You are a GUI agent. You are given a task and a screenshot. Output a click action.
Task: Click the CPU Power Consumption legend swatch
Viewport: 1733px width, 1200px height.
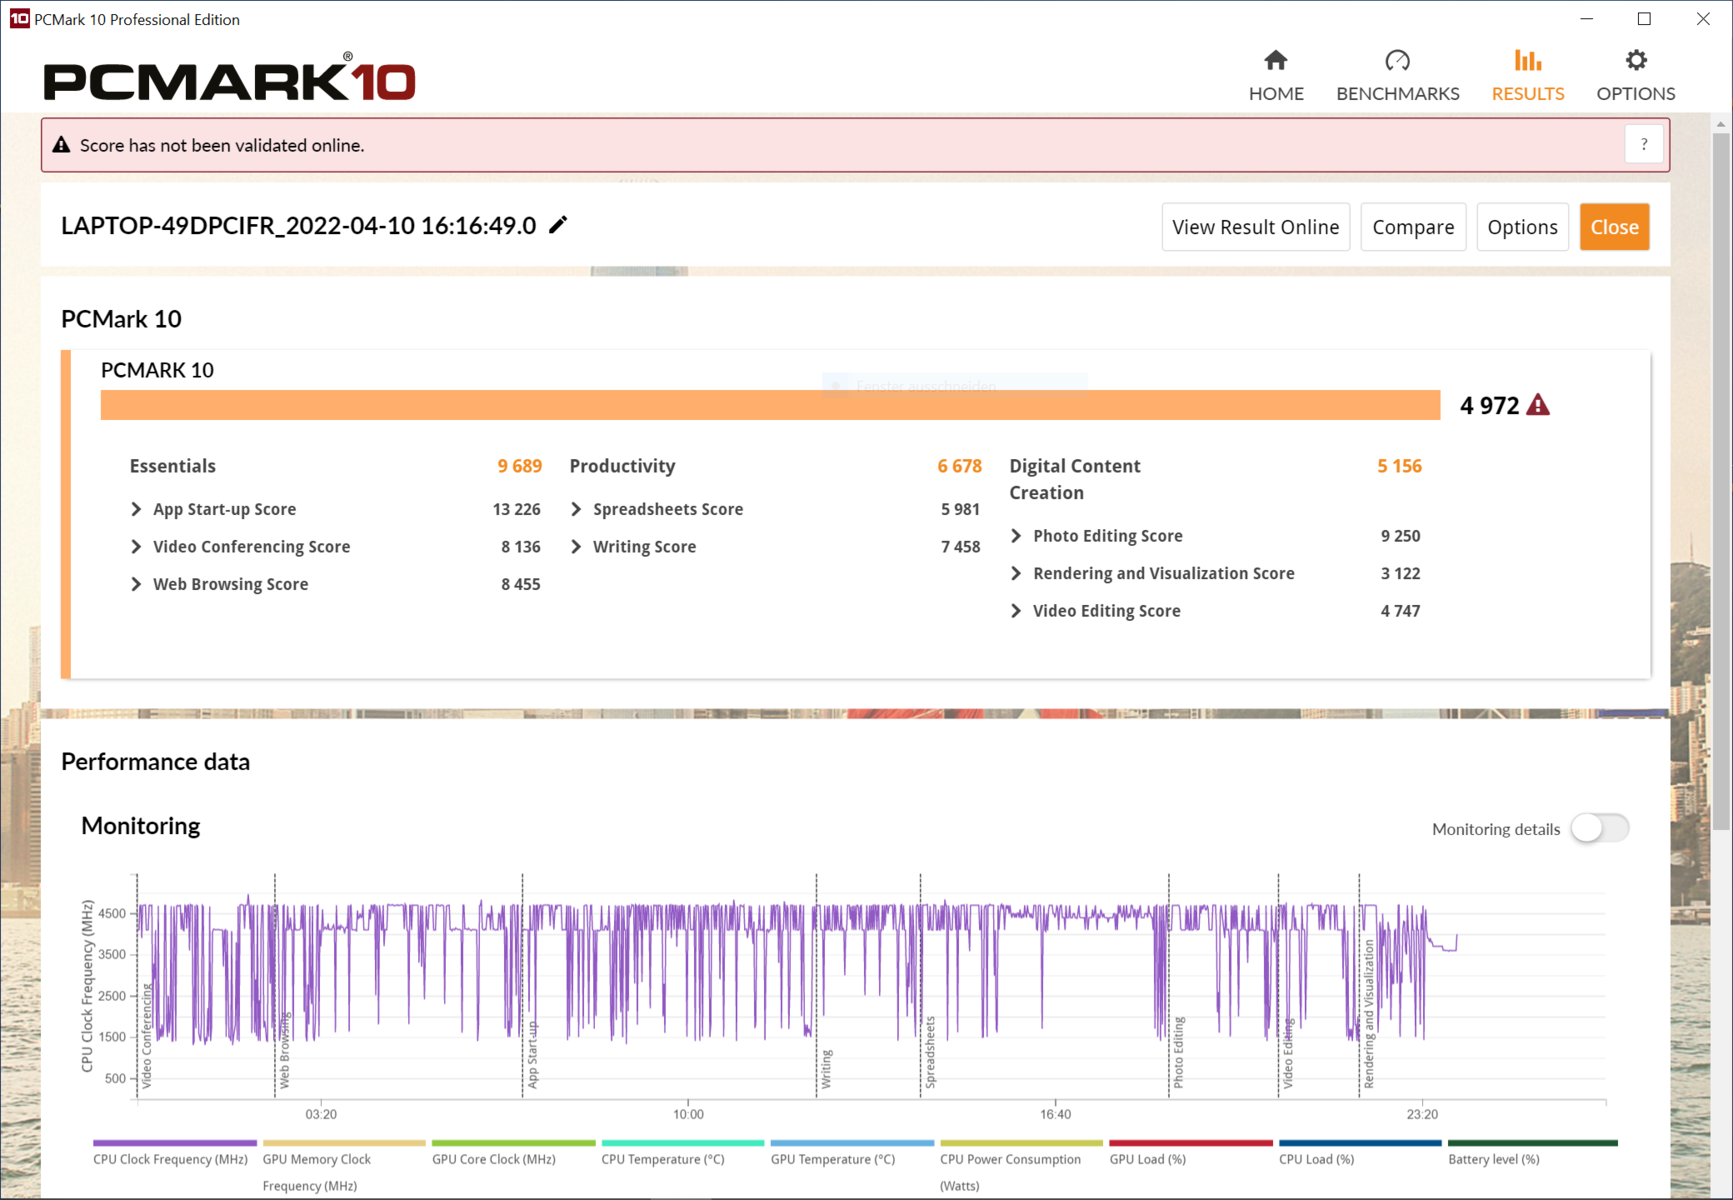(1022, 1142)
